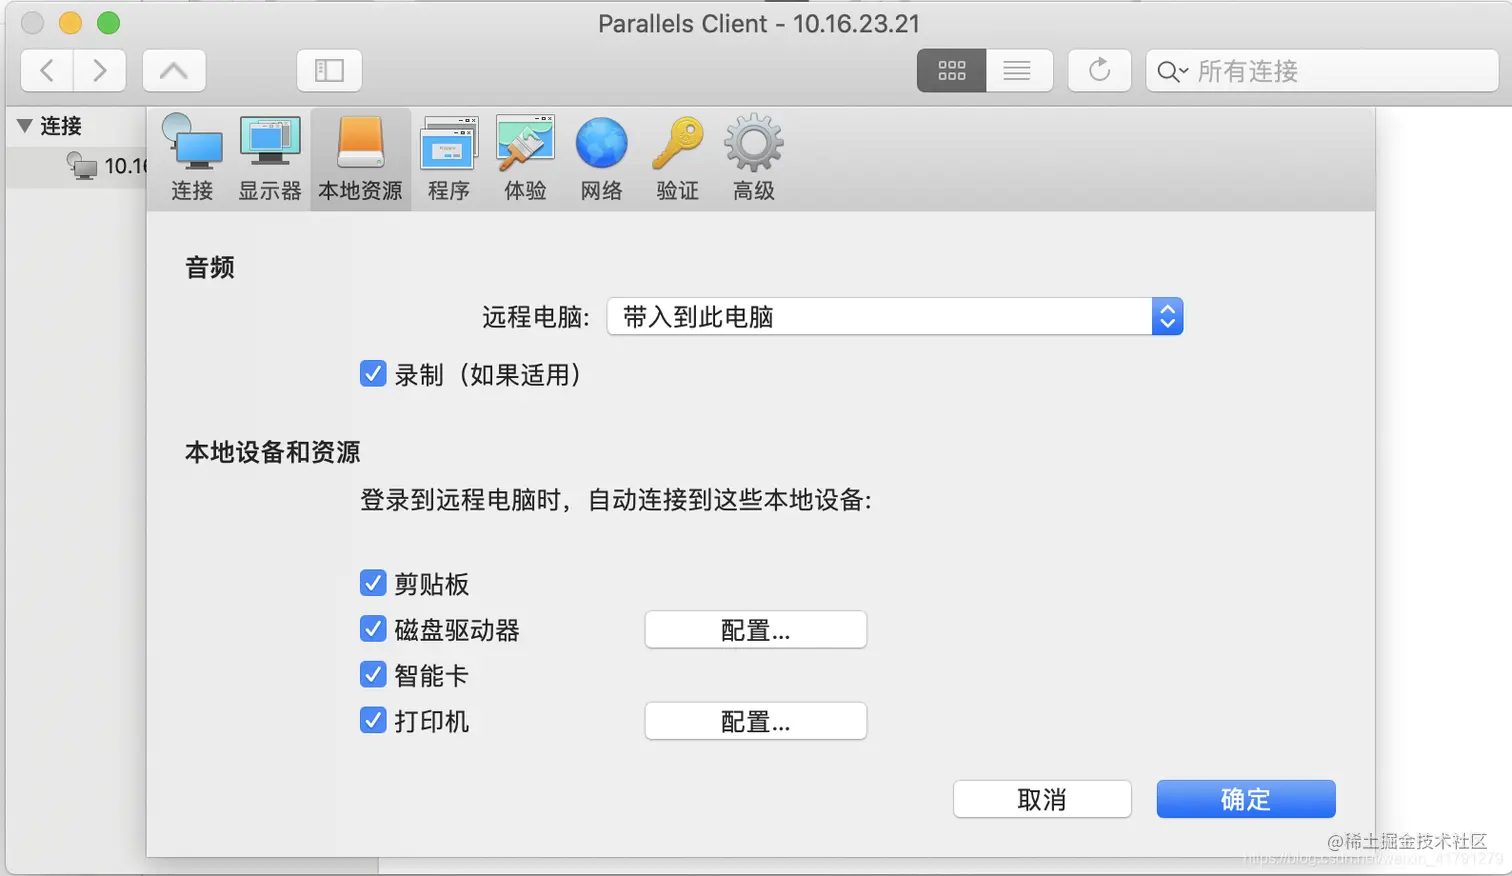The image size is (1512, 876).
Task: Click the refresh toolbar button
Action: tap(1099, 71)
